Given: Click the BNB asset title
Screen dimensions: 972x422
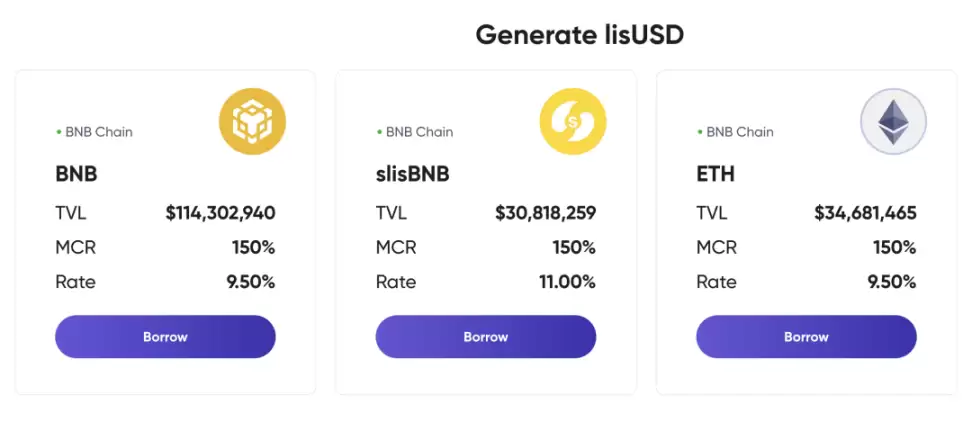Looking at the screenshot, I should (76, 174).
